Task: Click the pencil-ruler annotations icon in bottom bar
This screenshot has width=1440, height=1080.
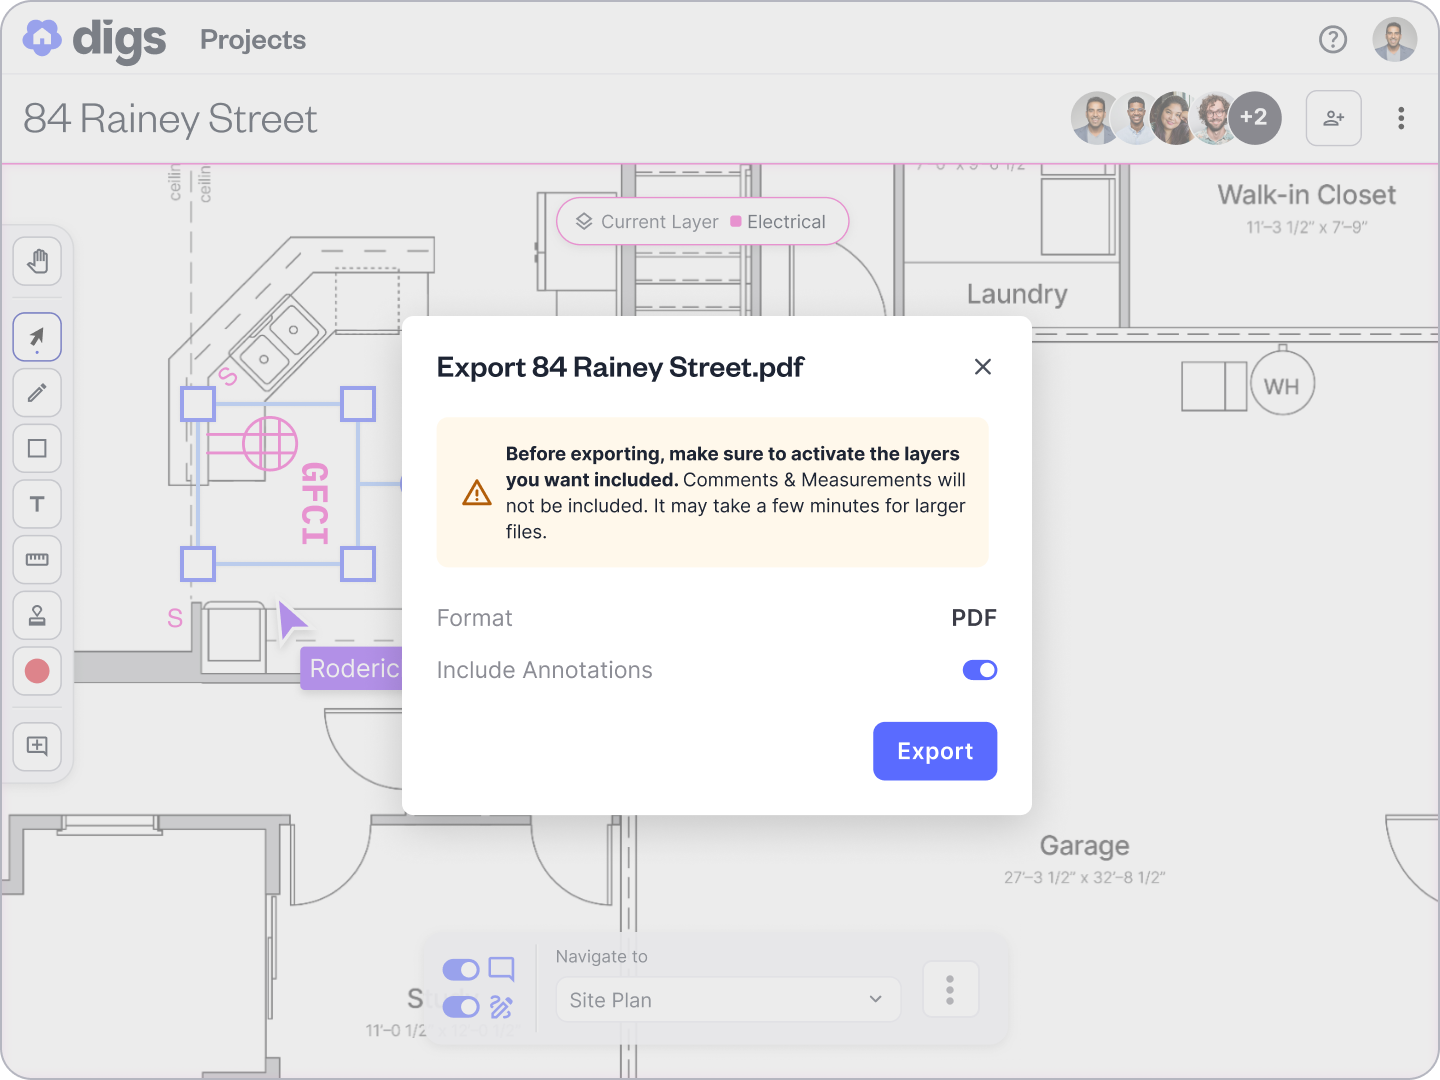Action: point(502,1007)
